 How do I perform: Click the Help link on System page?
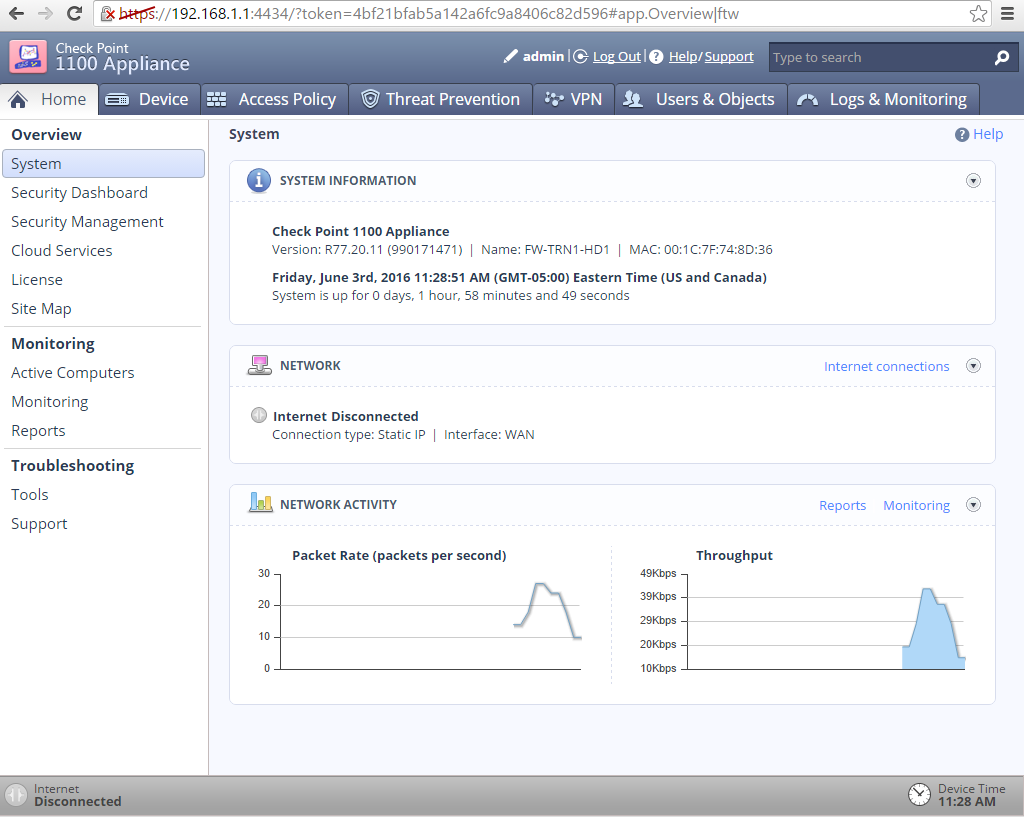[987, 134]
